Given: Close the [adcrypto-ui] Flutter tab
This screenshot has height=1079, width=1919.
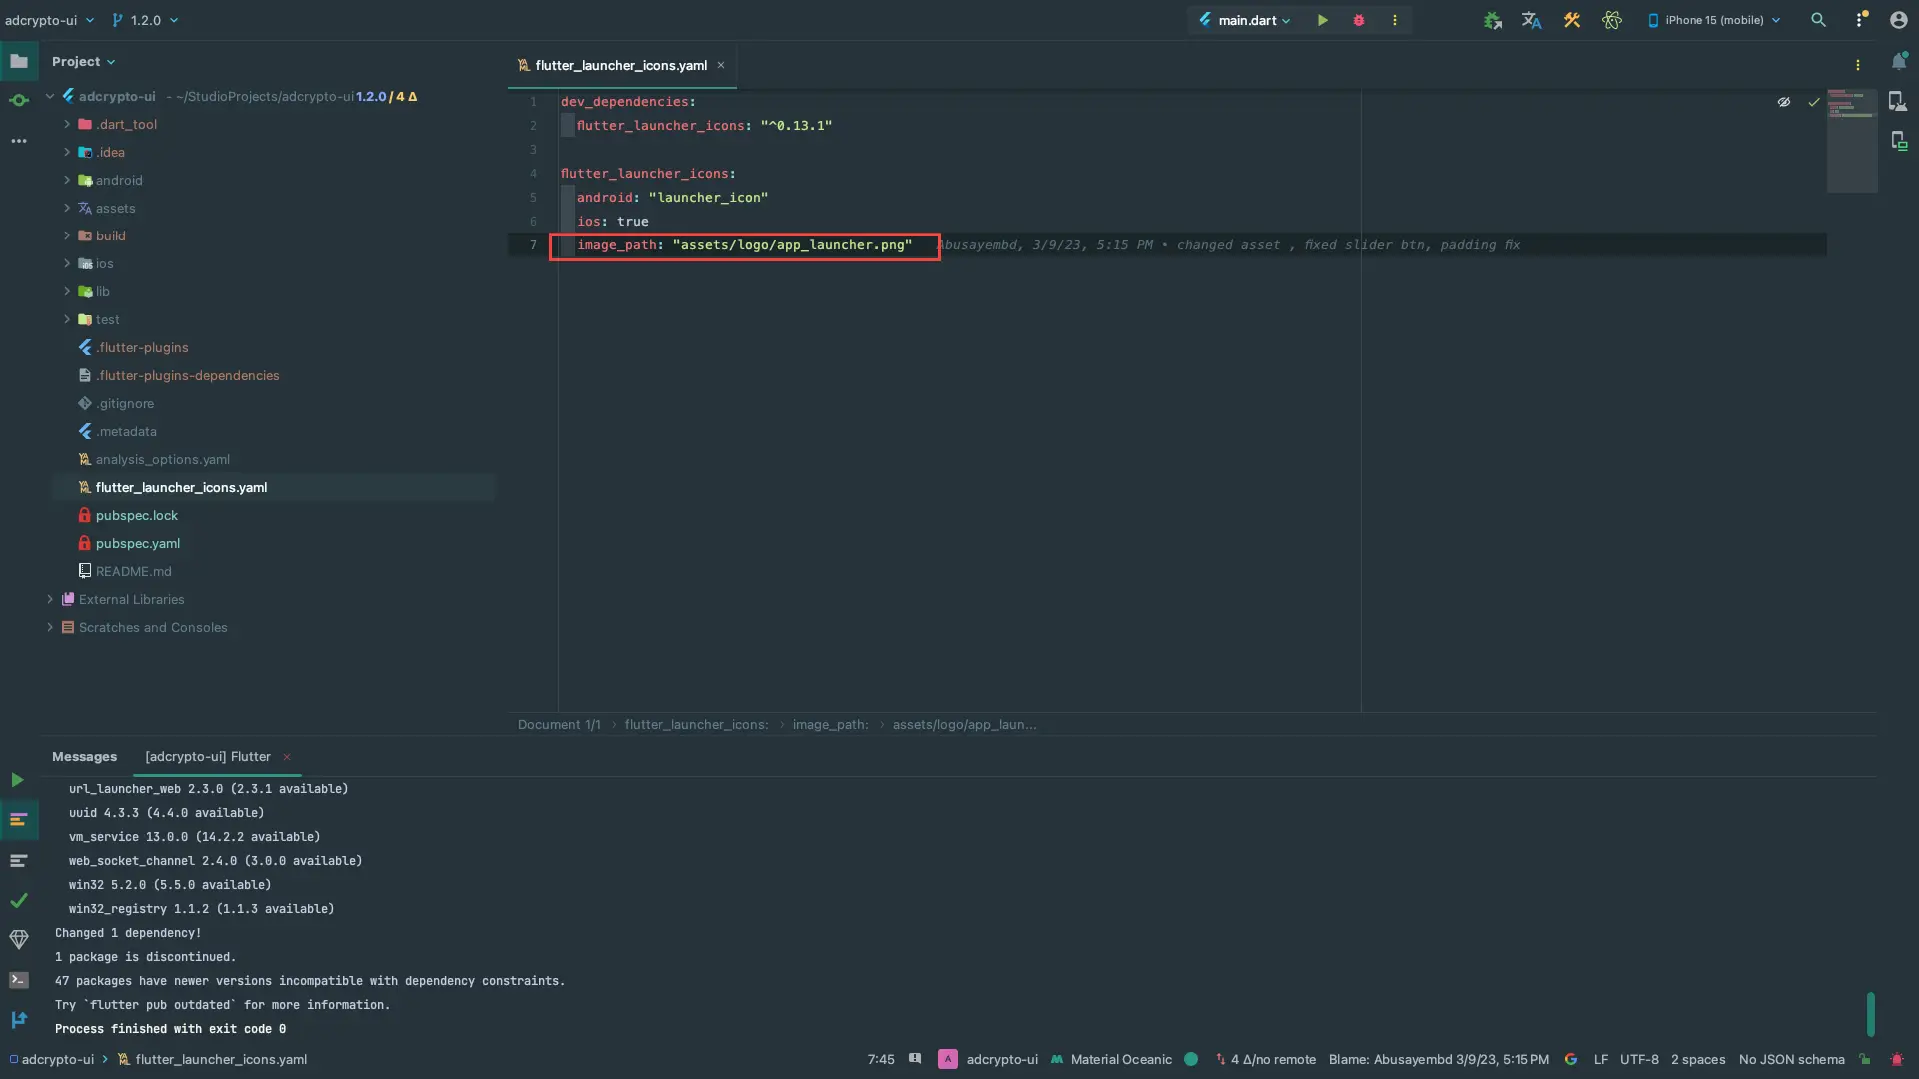Looking at the screenshot, I should tap(286, 757).
